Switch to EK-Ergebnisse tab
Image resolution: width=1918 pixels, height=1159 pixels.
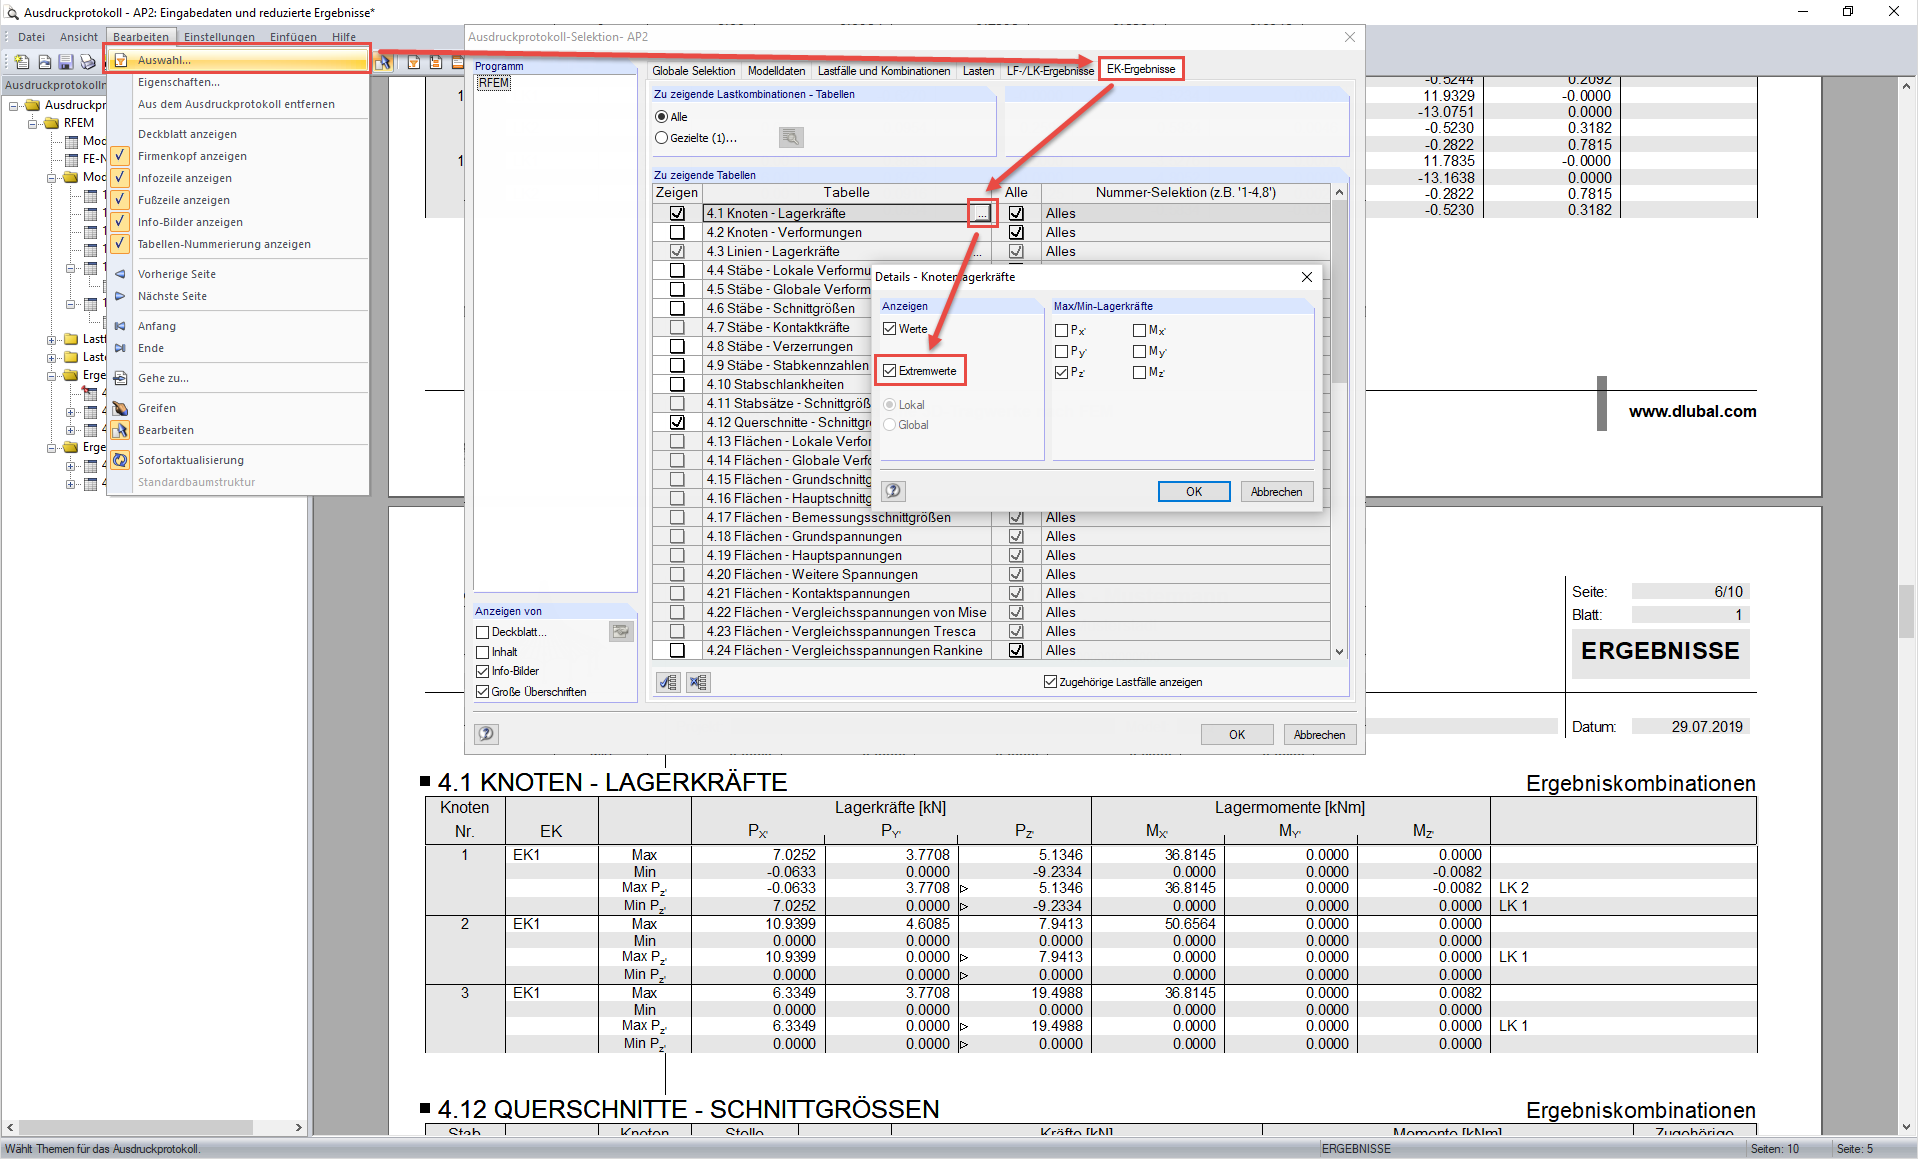(x=1141, y=69)
